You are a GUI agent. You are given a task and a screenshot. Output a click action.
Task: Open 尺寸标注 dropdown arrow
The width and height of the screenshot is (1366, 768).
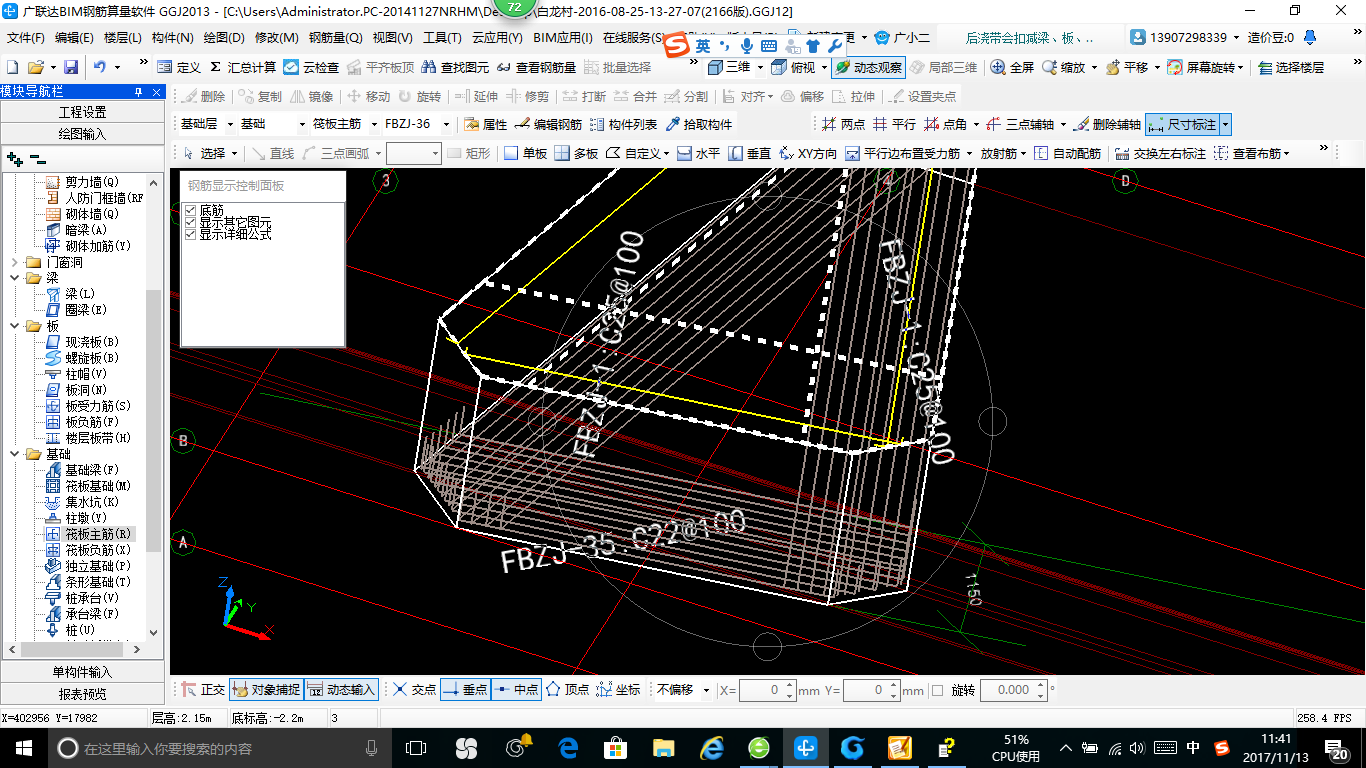point(1225,124)
